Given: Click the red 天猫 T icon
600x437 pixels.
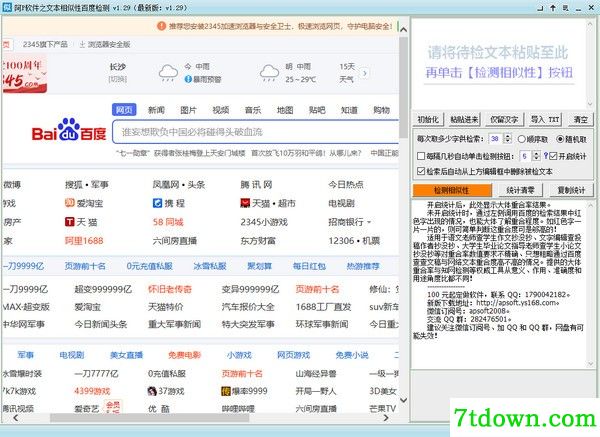Looking at the screenshot, I should click(69, 222).
